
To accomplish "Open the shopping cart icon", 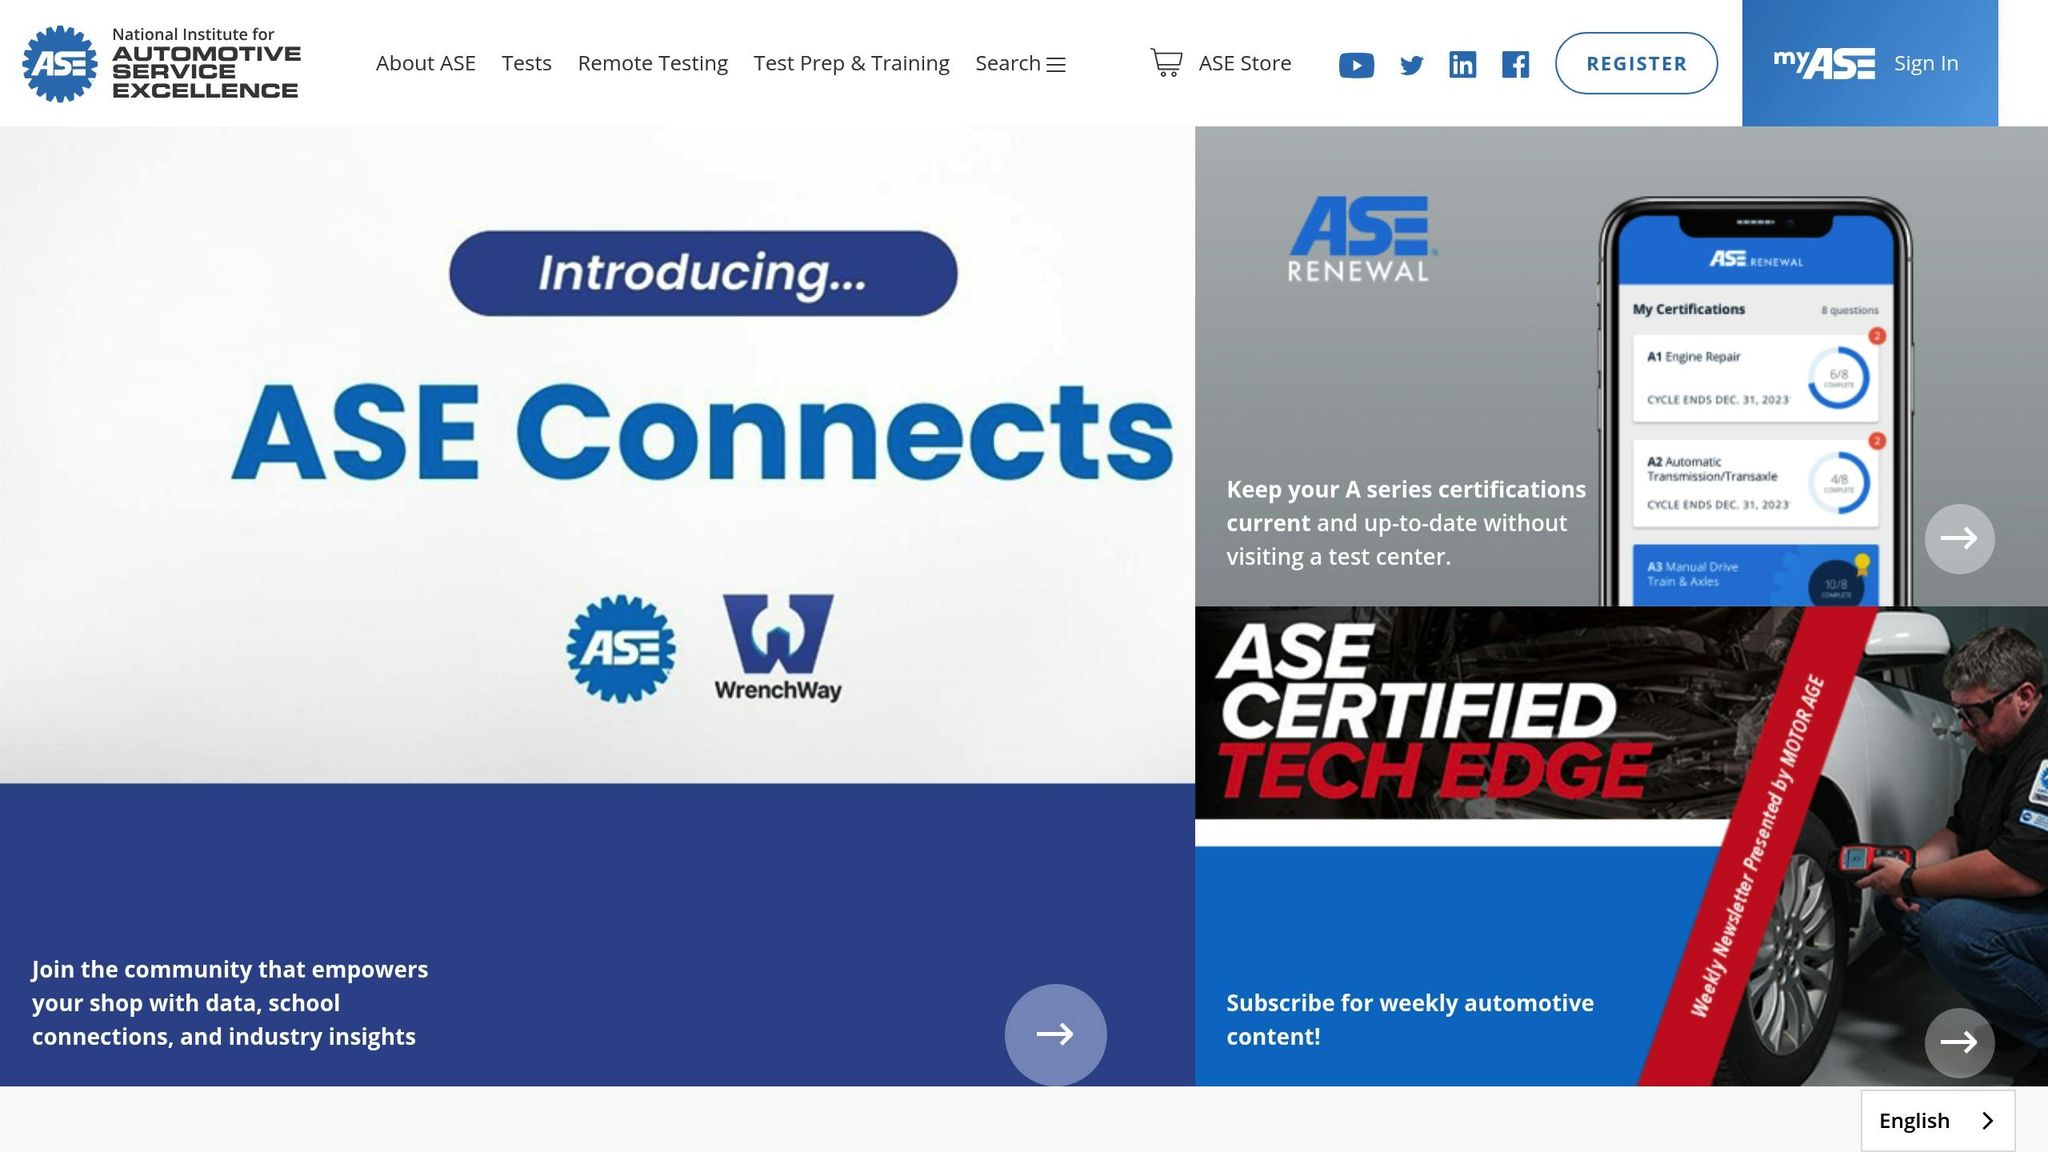I will point(1166,62).
